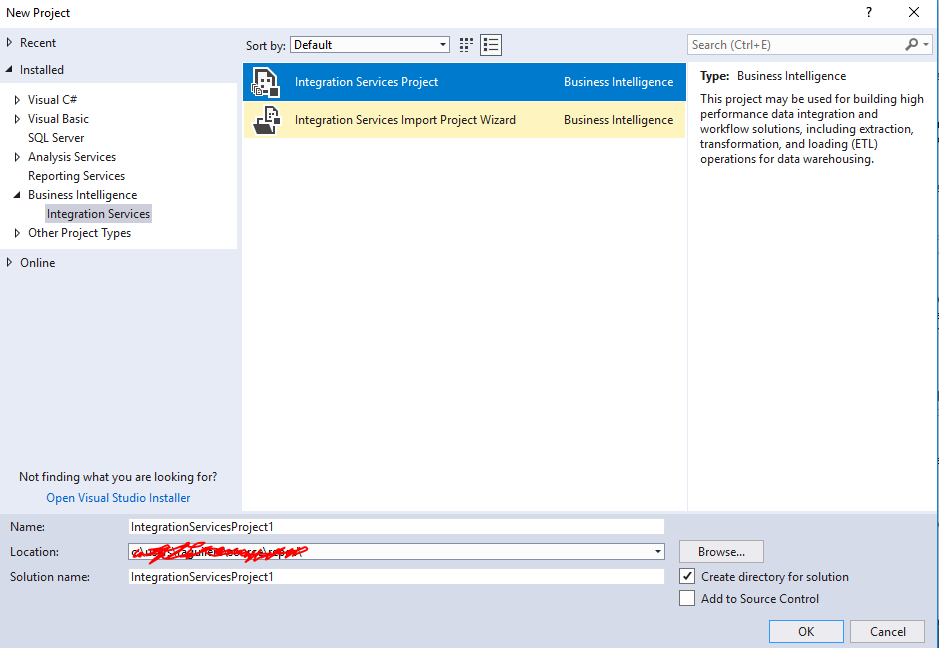Click the Recent heading

click(x=38, y=43)
